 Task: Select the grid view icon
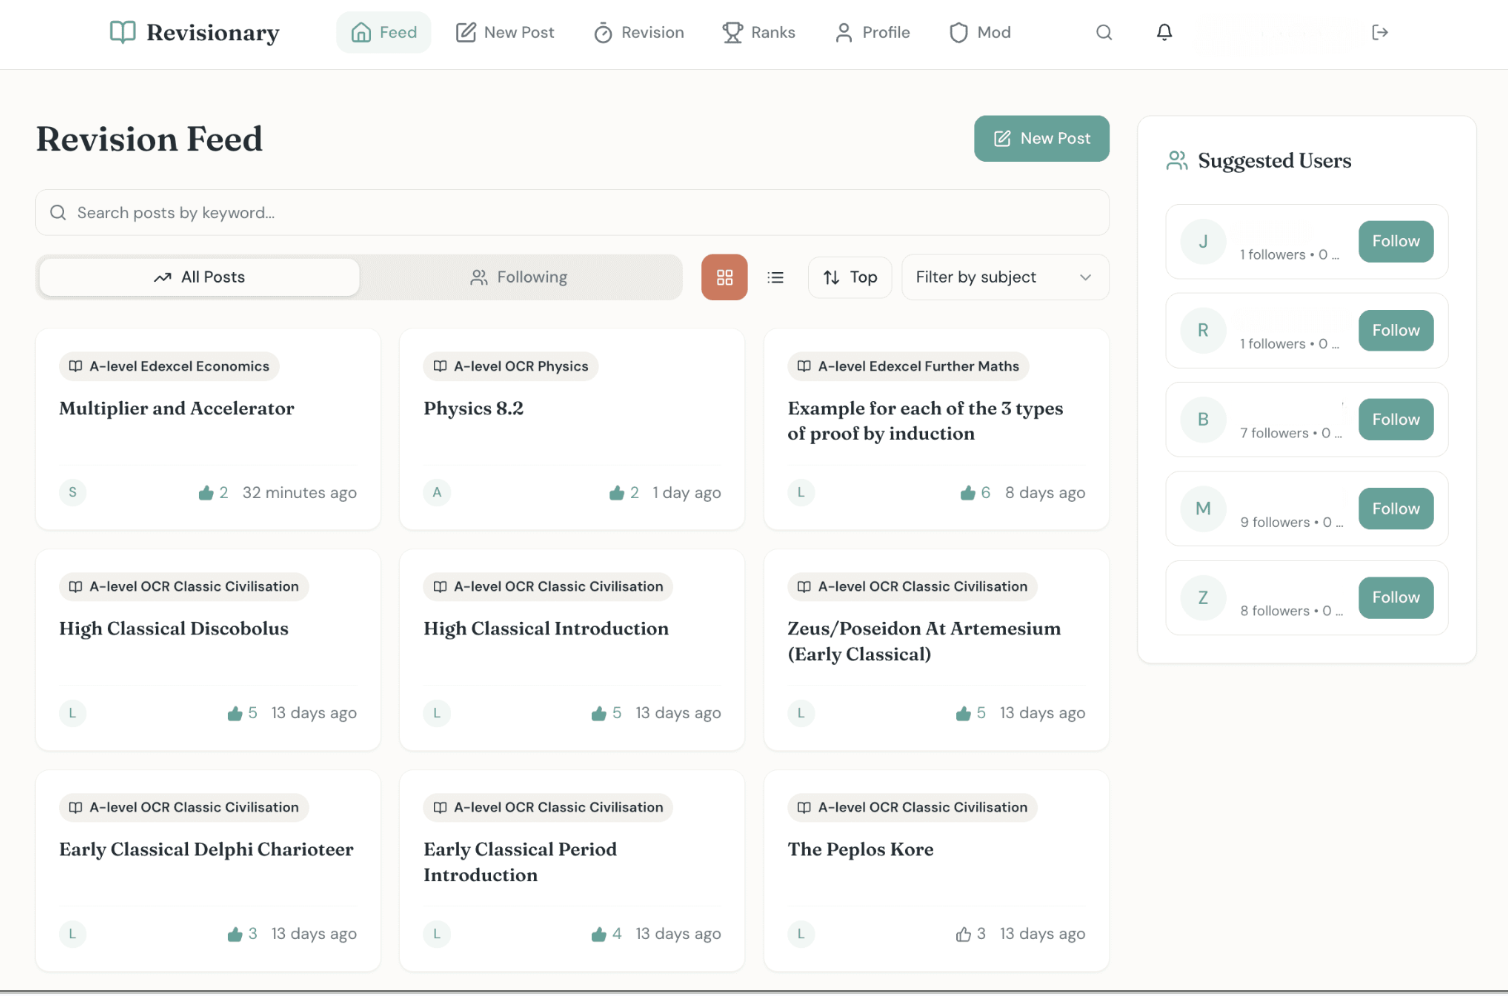click(x=724, y=277)
